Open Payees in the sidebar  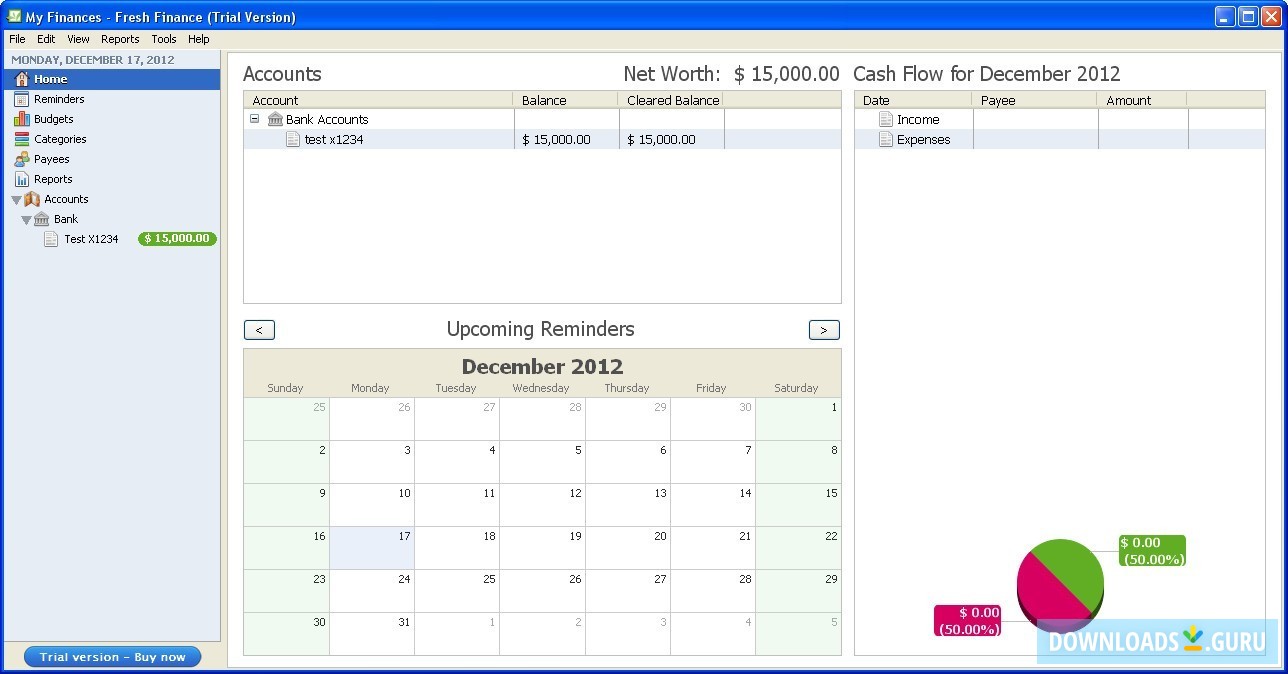click(112, 159)
